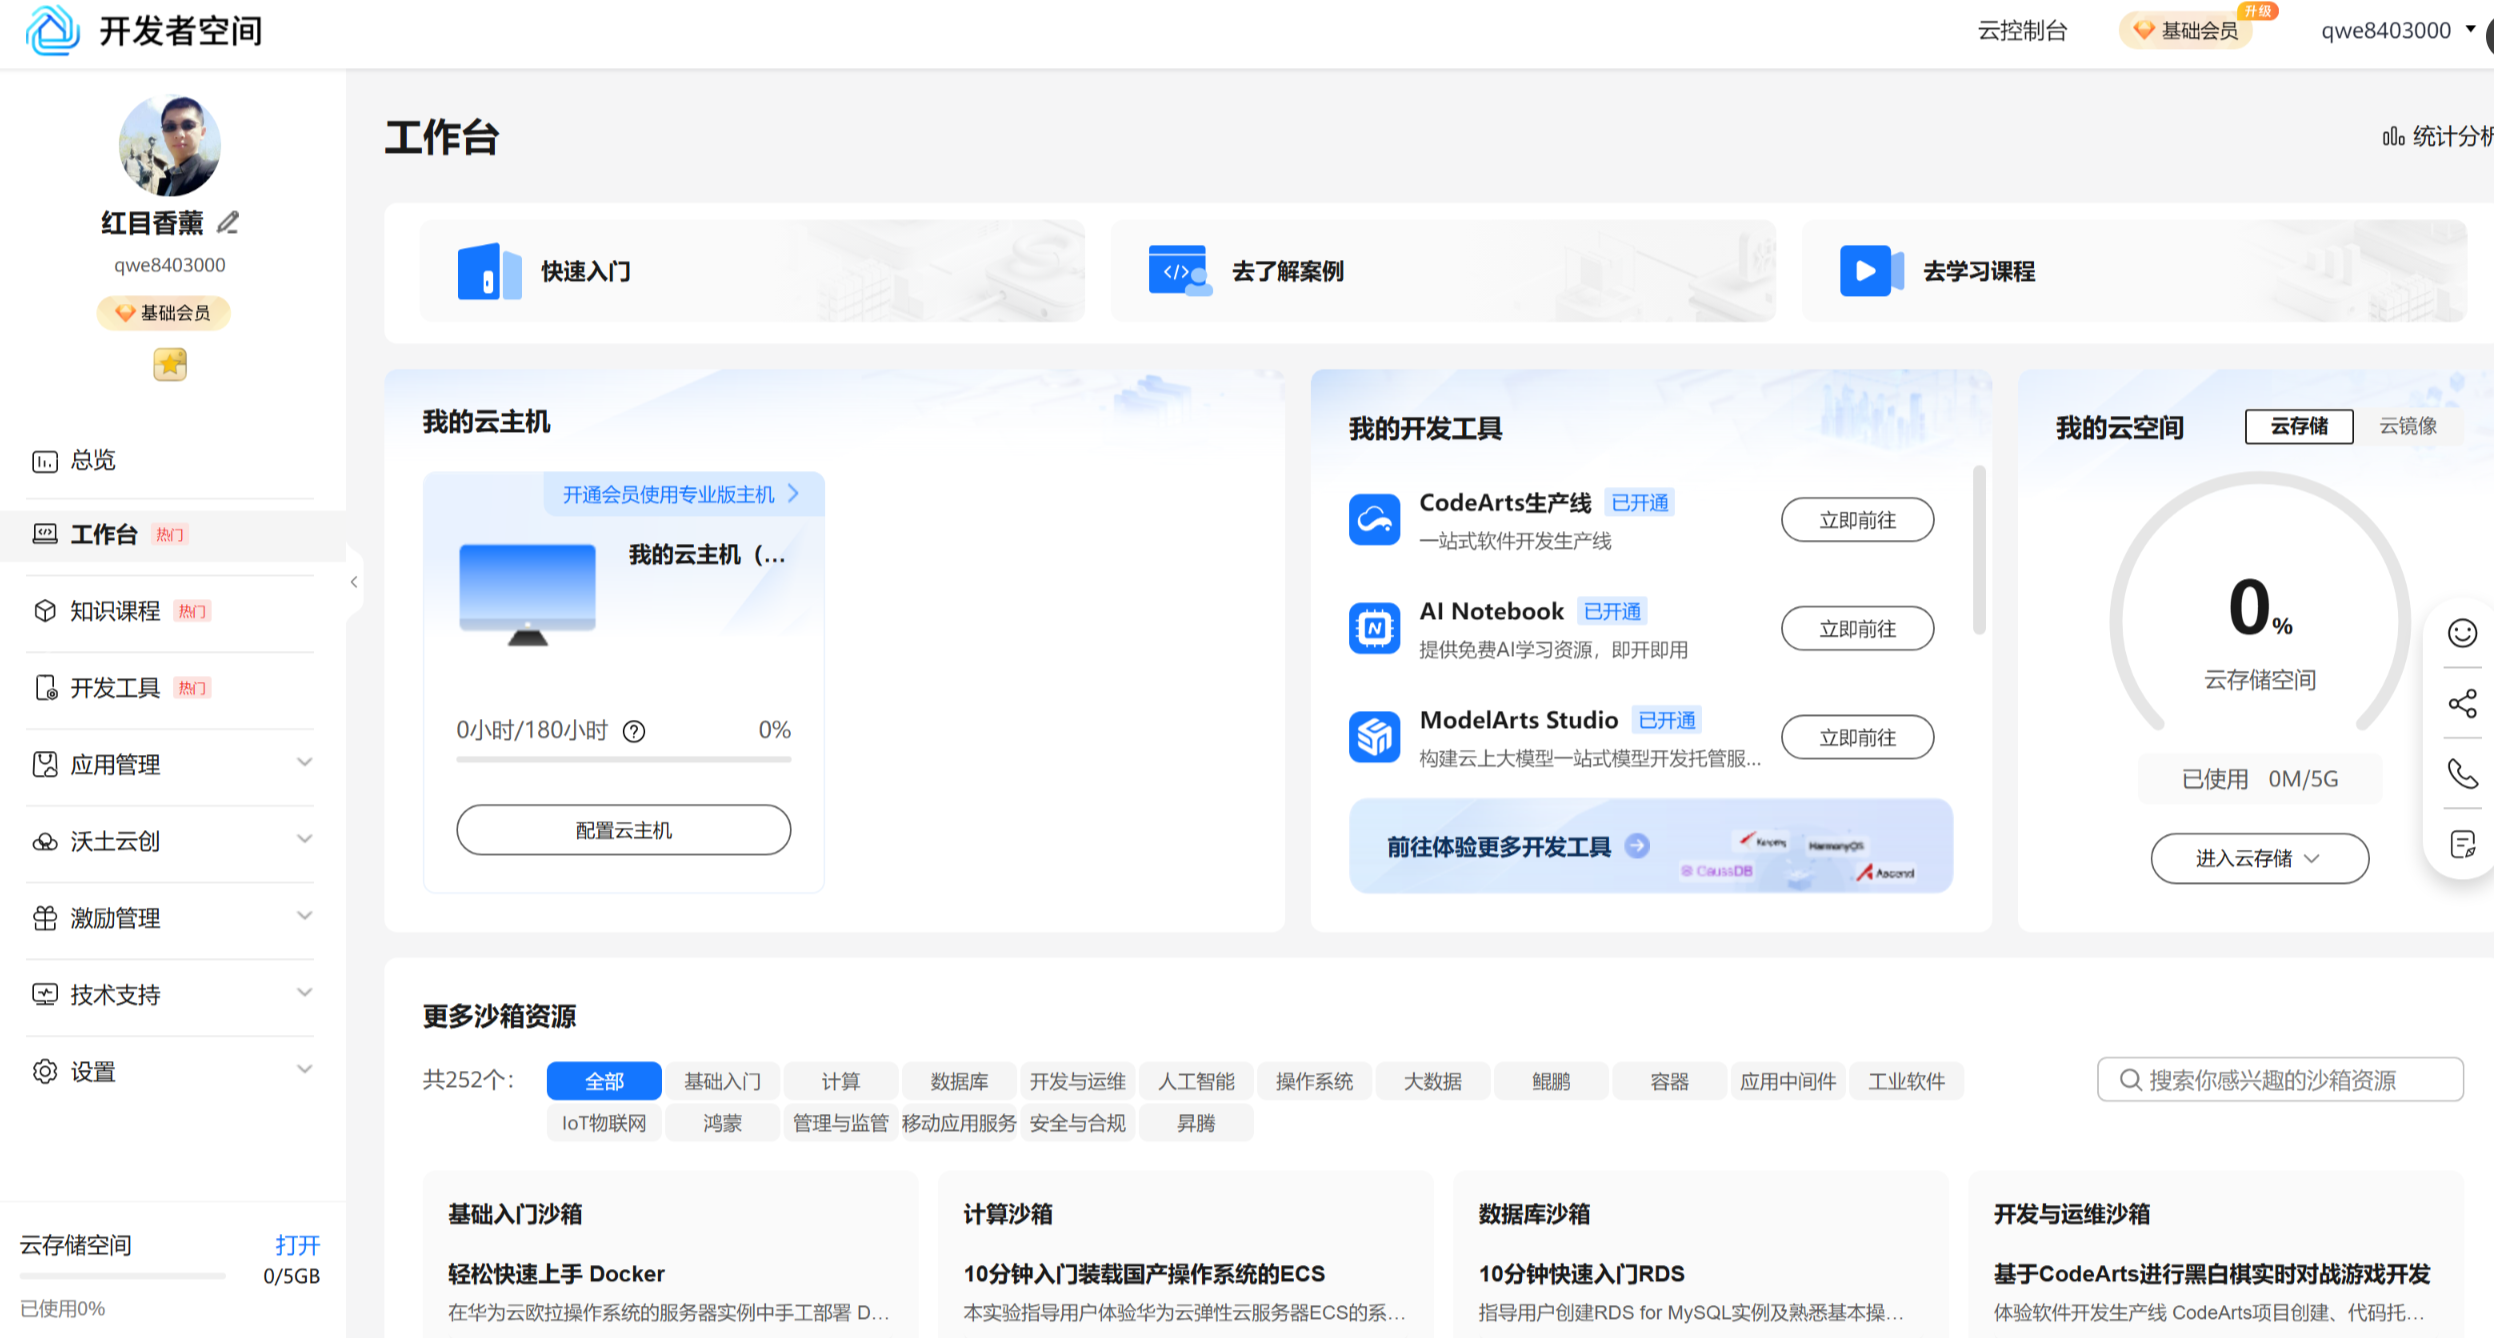Open the 进入云存储 dropdown
Viewport: 2494px width, 1338px height.
2259,858
